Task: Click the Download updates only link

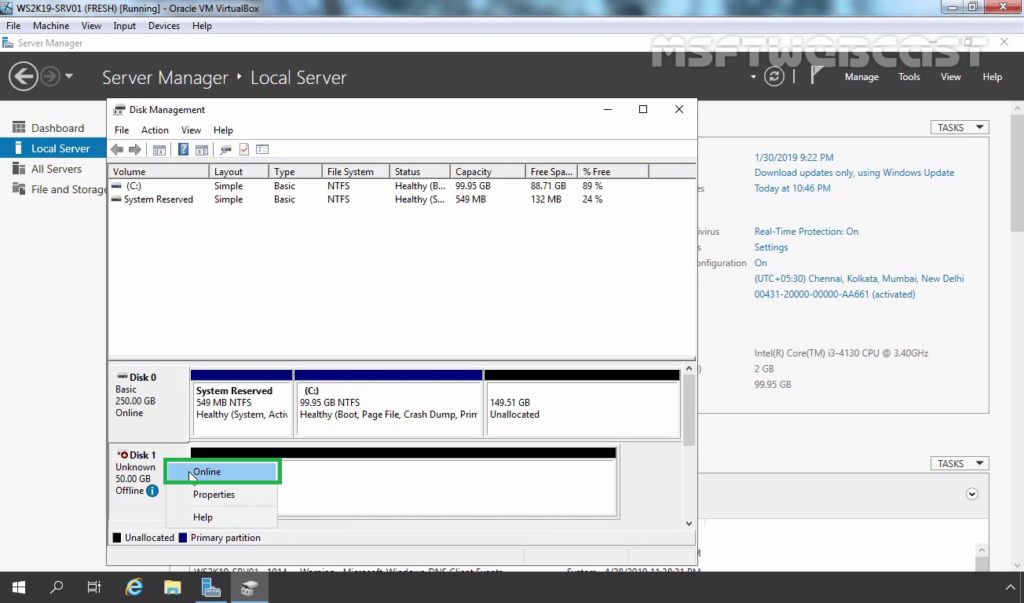Action: click(854, 172)
